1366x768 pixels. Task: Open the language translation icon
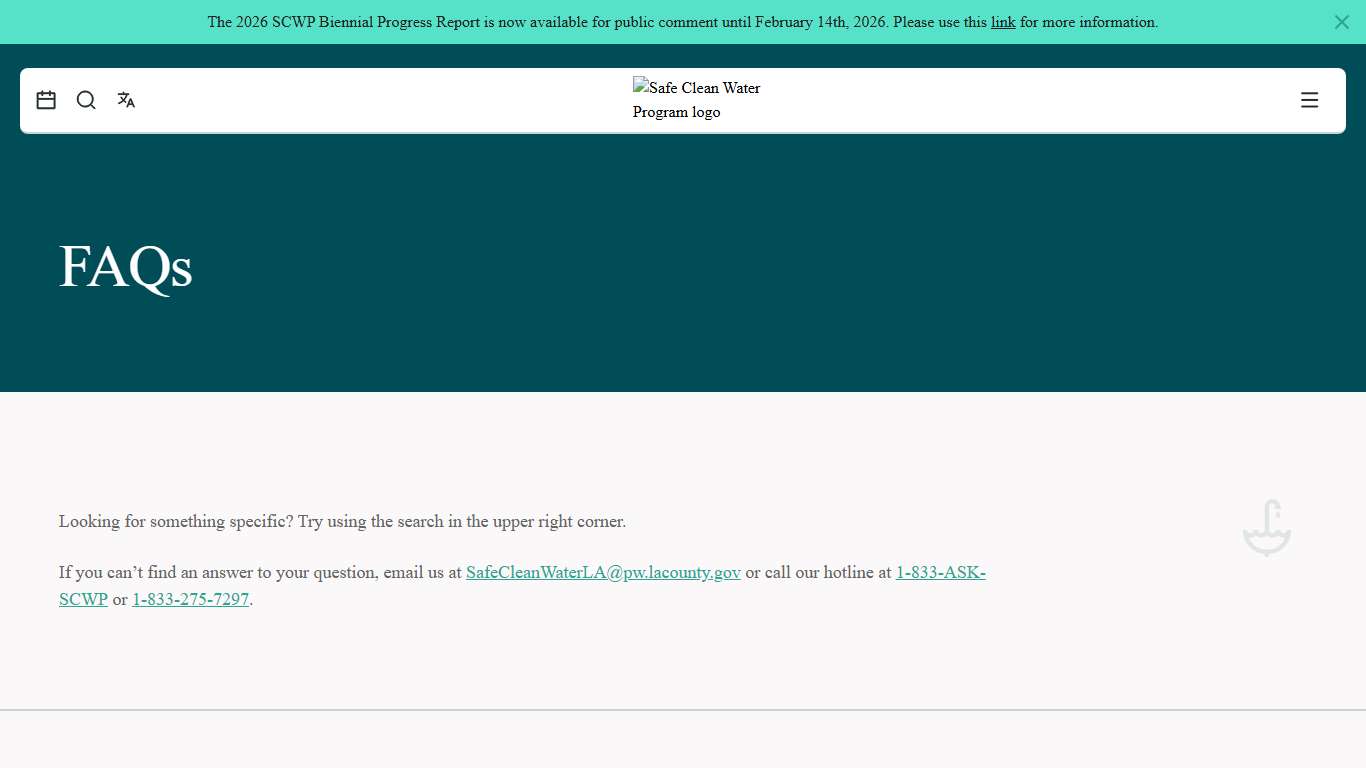click(x=126, y=100)
